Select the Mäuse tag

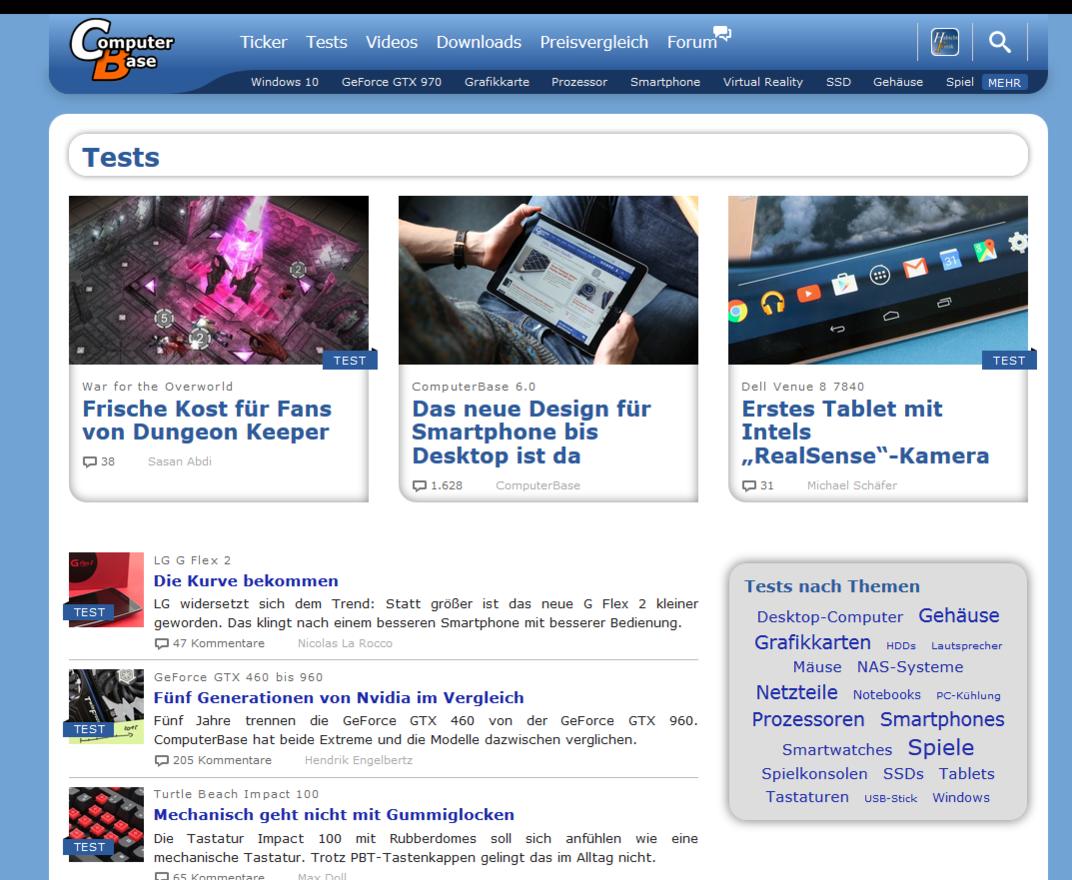[x=817, y=667]
